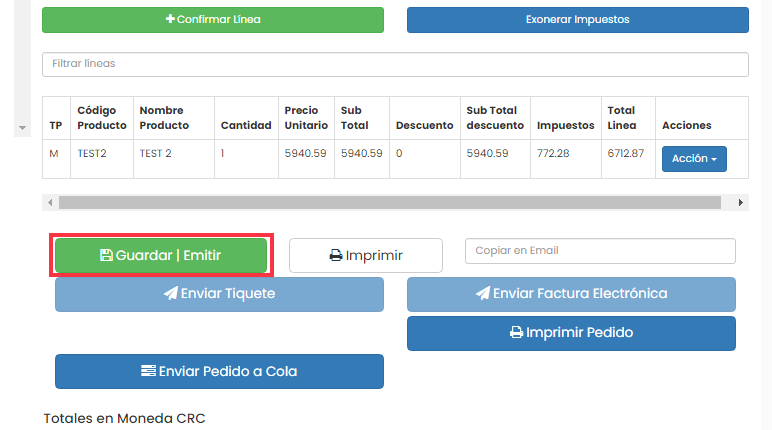Click the floppy disk icon in Guardar | Emitir
Screen dimensions: 772x430
pos(106,255)
